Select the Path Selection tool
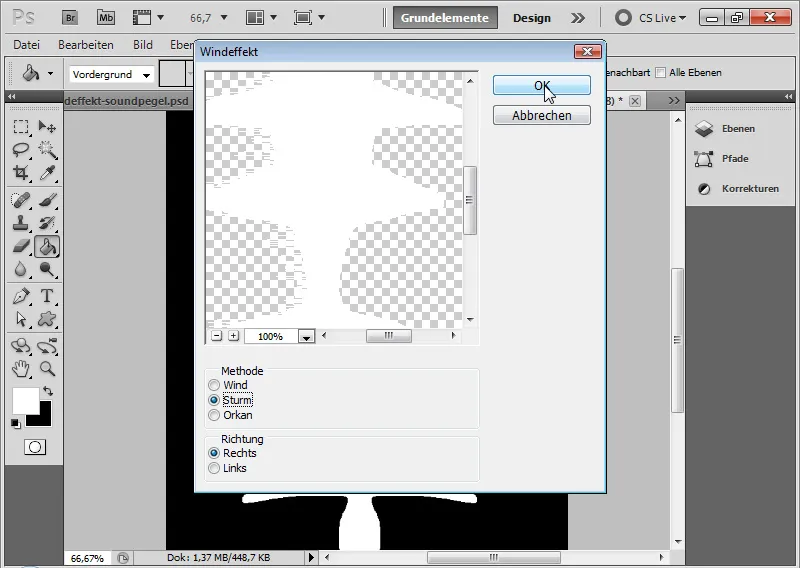The height and width of the screenshot is (568, 800). pyautogui.click(x=21, y=319)
